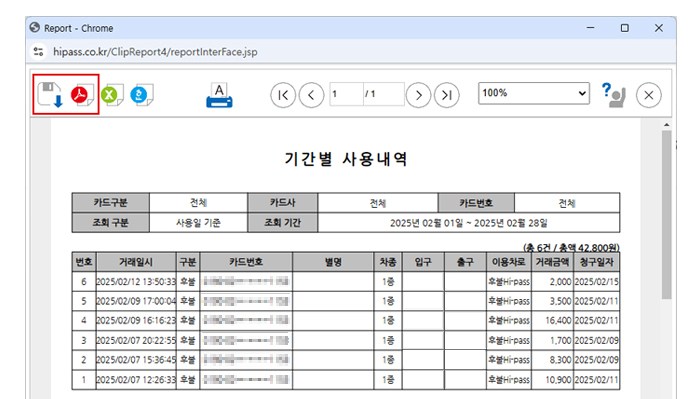Click the amount 16,400 cell
Image resolution: width=700 pixels, height=399 pixels.
(552, 320)
